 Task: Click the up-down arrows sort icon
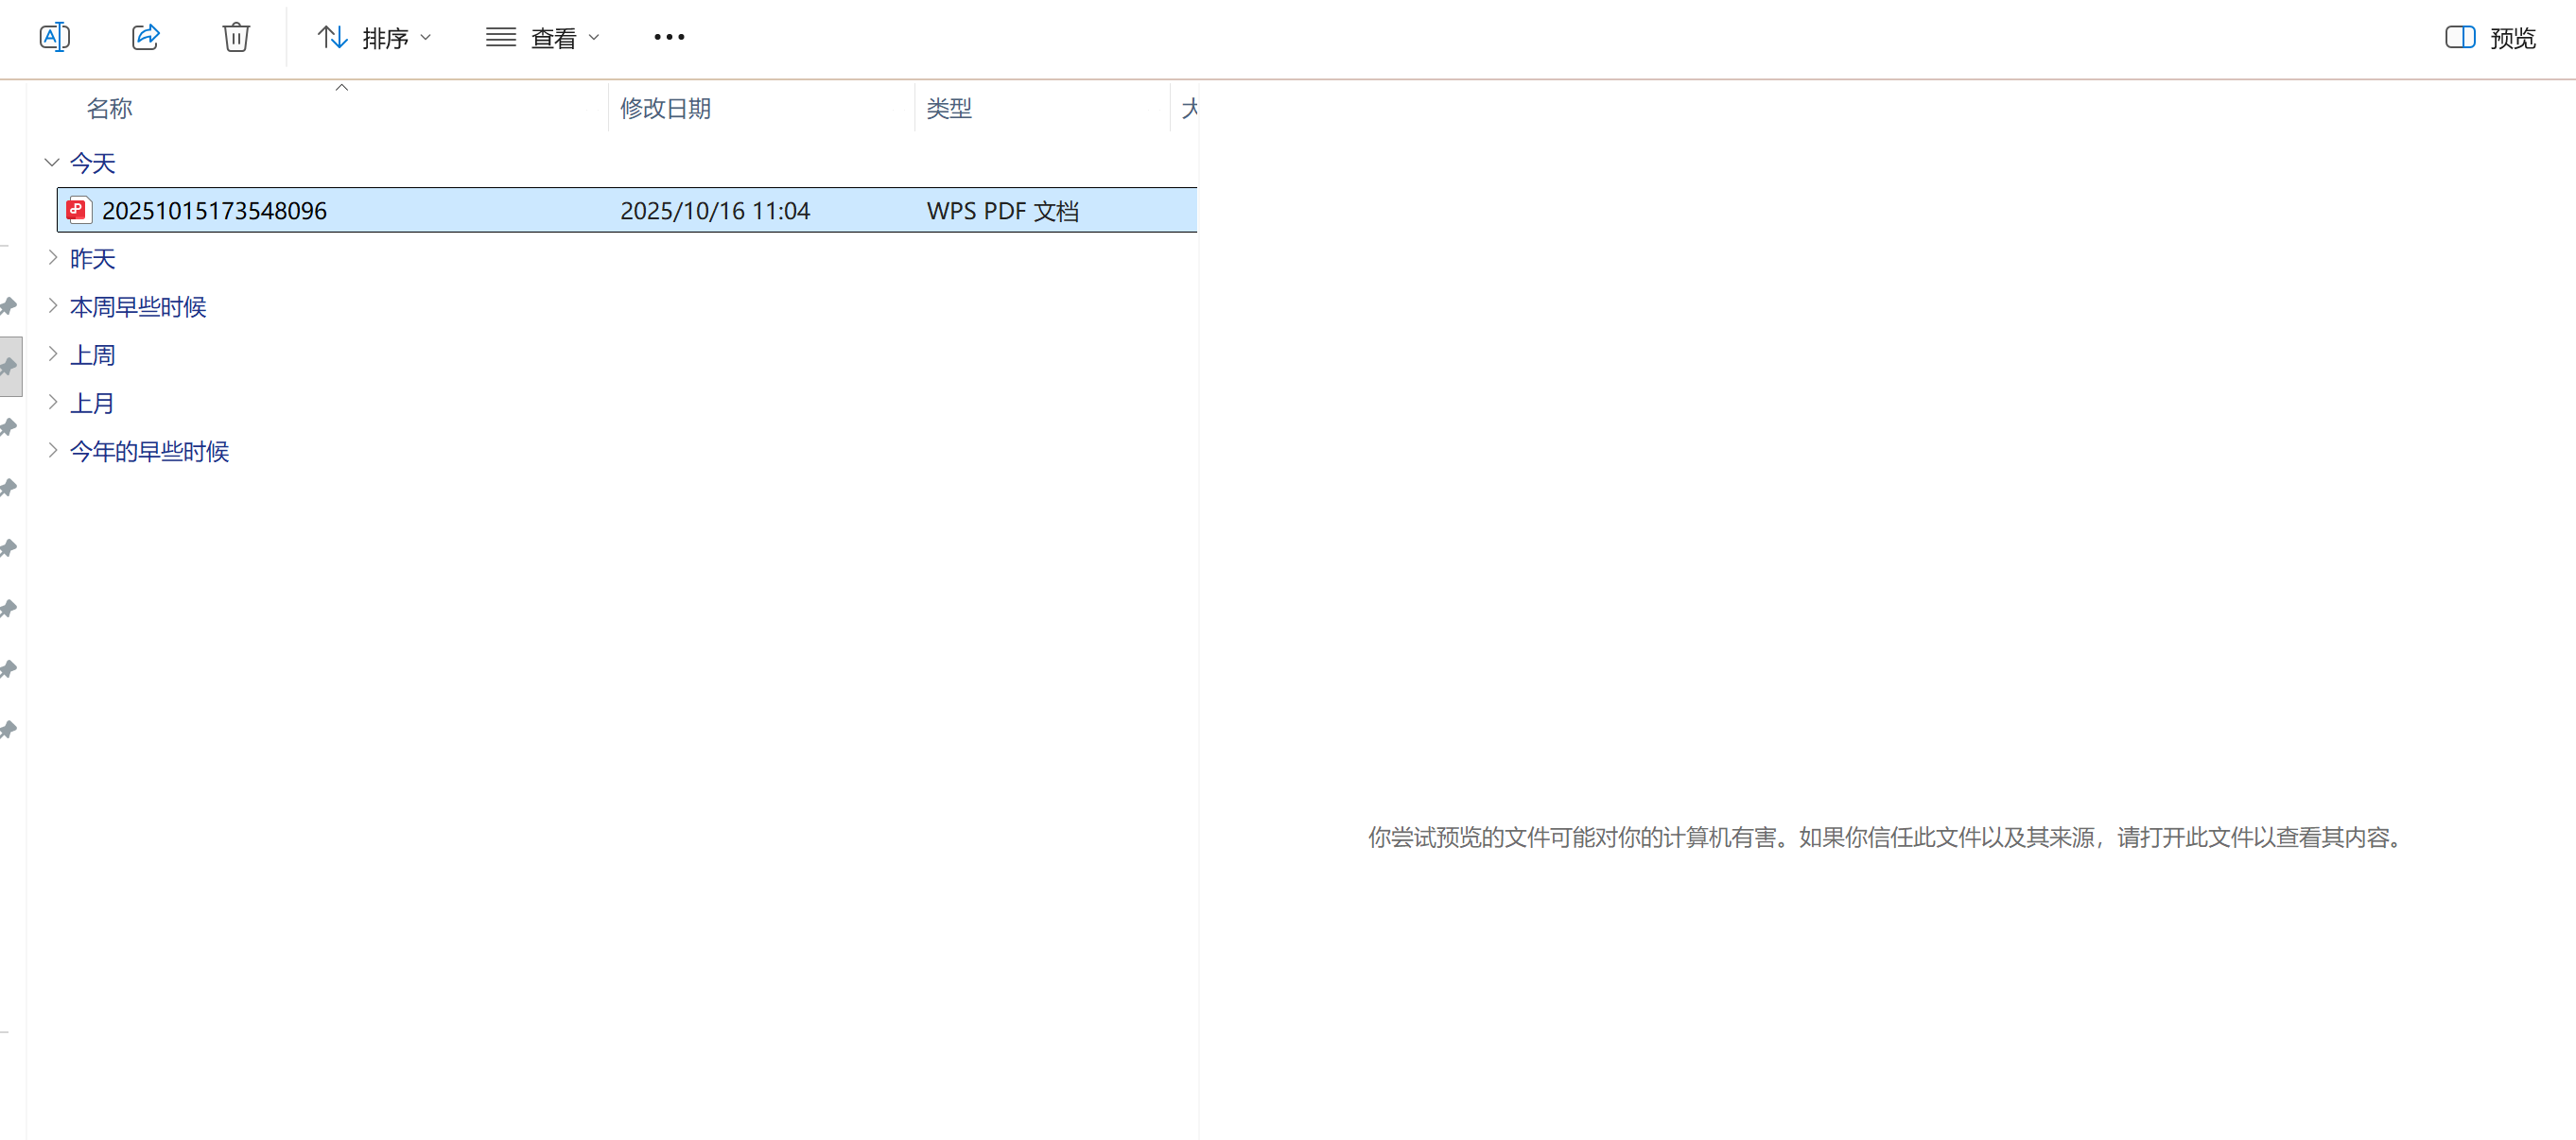(332, 37)
